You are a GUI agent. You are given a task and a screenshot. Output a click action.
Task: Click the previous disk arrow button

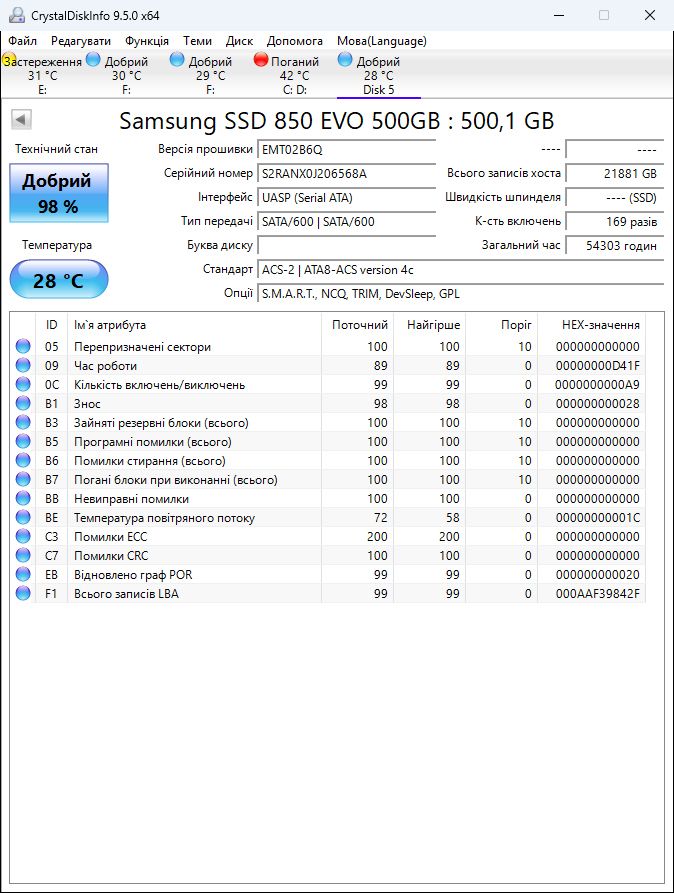pos(21,120)
